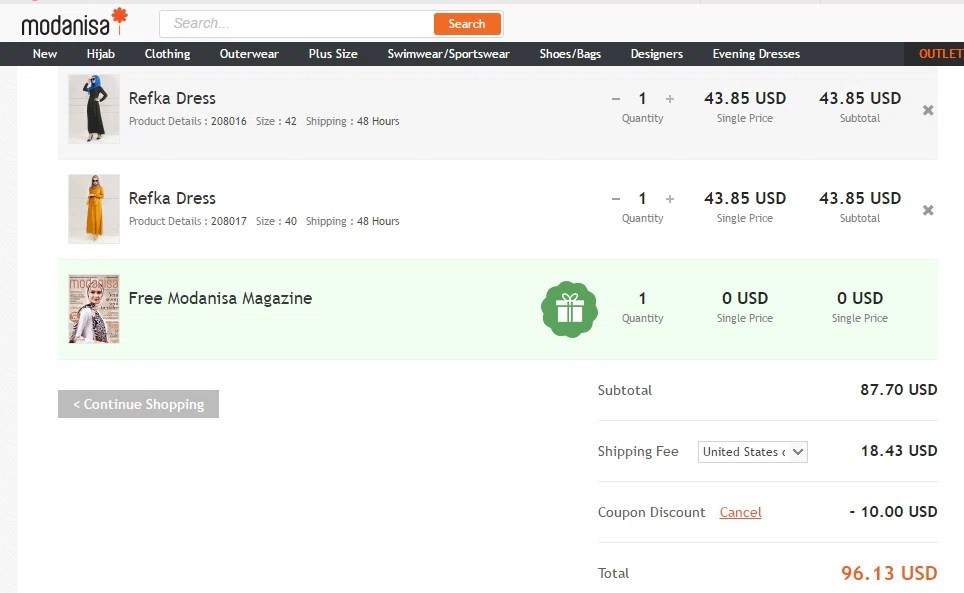Open the mustard Refka Dress thumbnail
This screenshot has width=964, height=593.
point(94,209)
